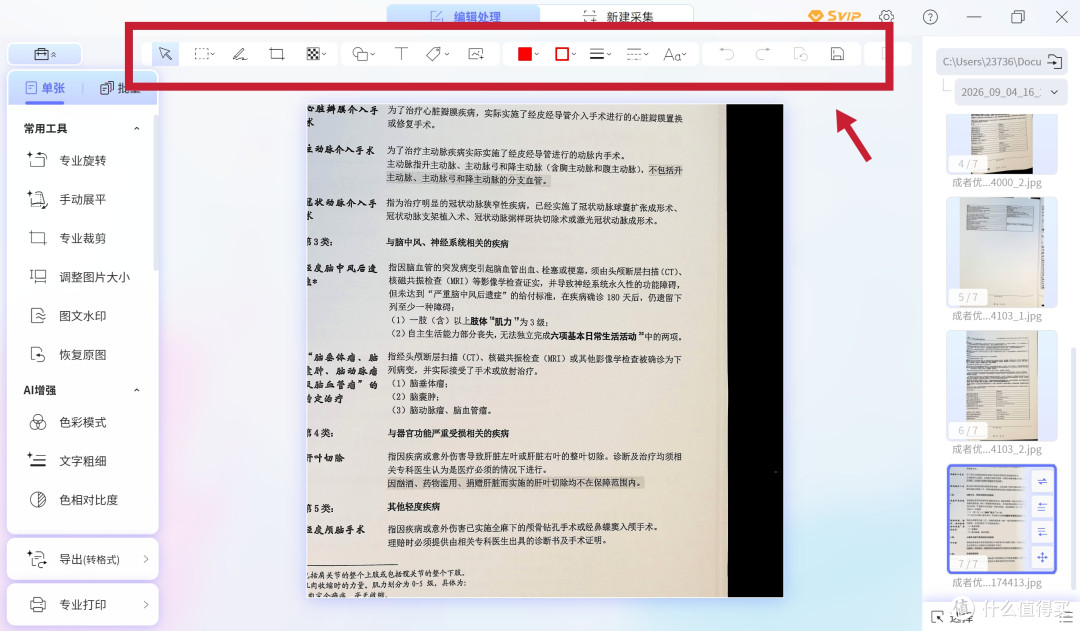This screenshot has height=631, width=1080.
Task: Collapse the 常用工具 section
Action: click(x=136, y=129)
